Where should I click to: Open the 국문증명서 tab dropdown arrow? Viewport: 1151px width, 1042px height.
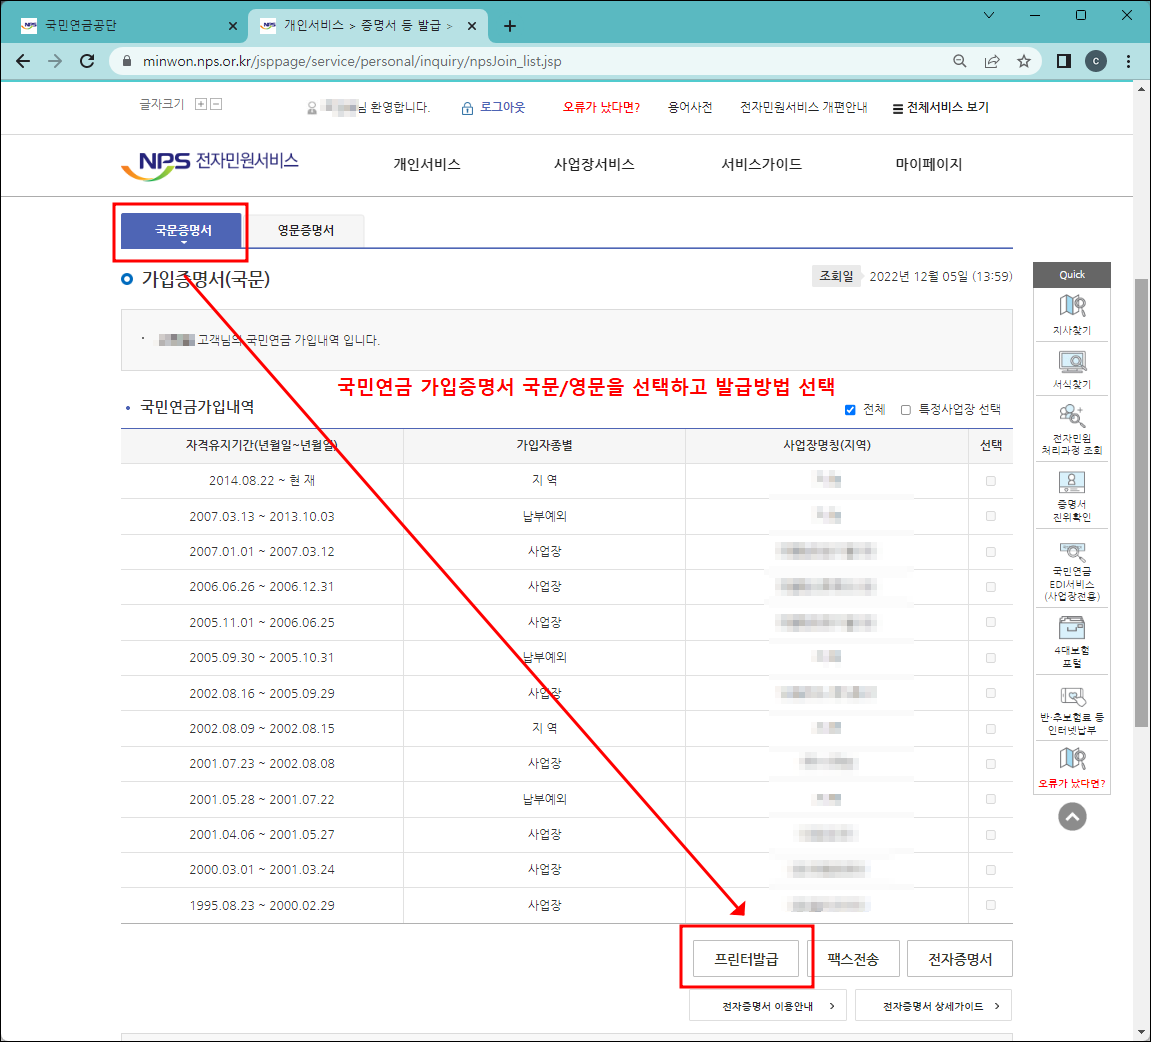coord(181,240)
